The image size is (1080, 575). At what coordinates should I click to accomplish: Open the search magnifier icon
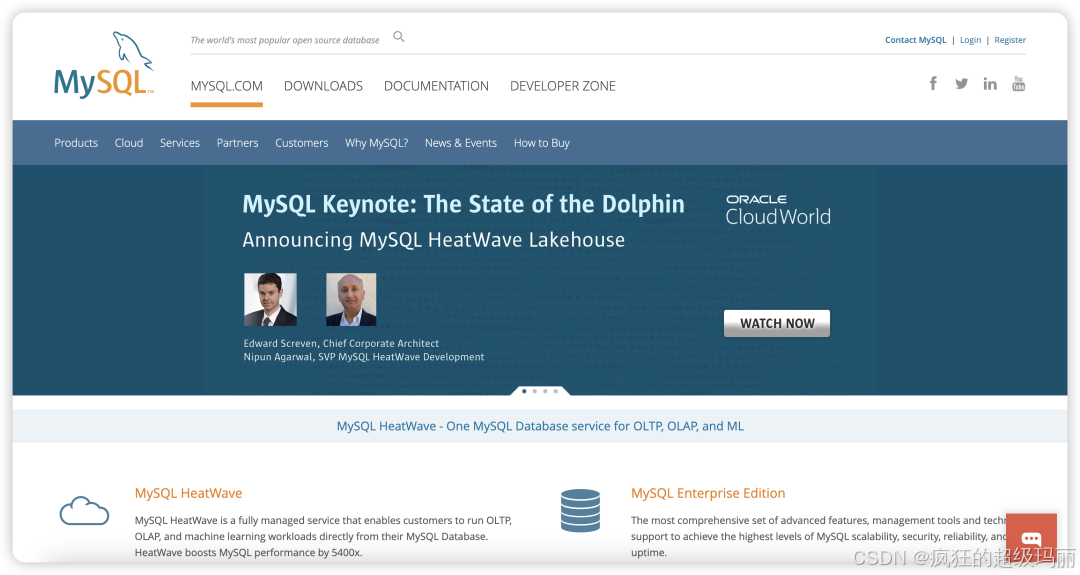(x=399, y=36)
